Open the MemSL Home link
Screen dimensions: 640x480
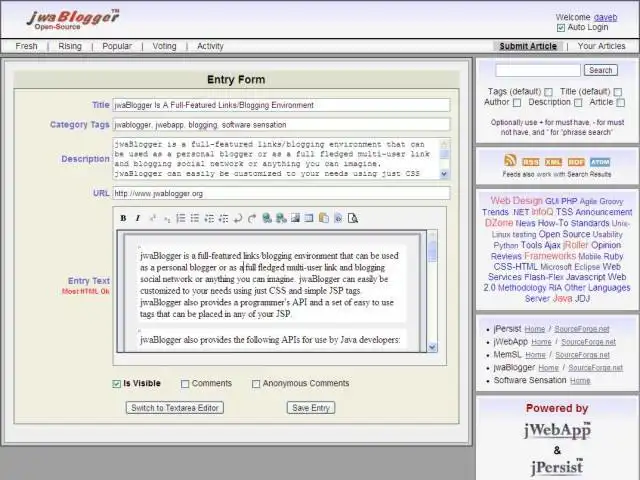536,355
